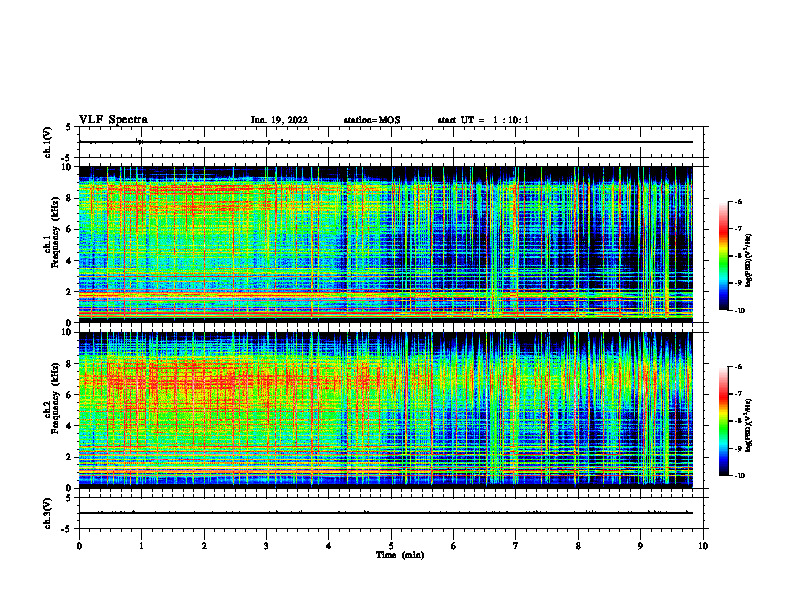Click the "-7" label on ch.1 colorbar
The image size is (792, 612).
point(739,229)
